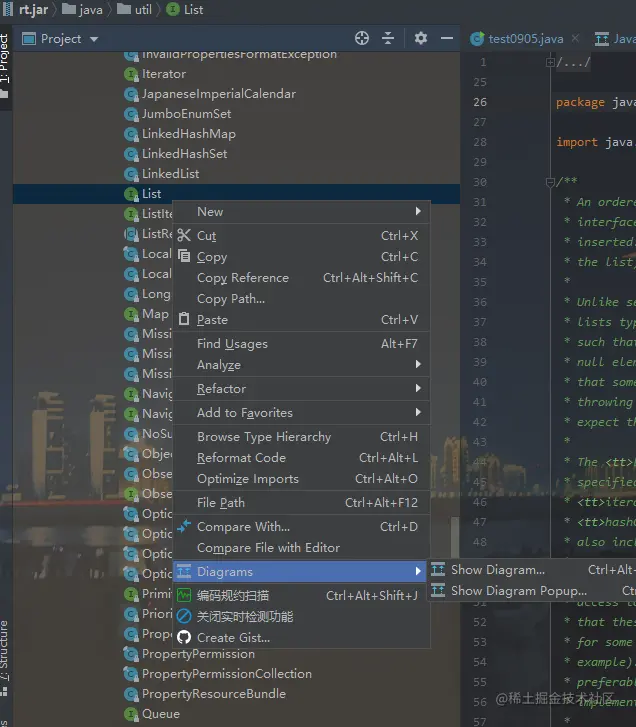Expand the Add to Favorites submenu arrow

(x=418, y=412)
